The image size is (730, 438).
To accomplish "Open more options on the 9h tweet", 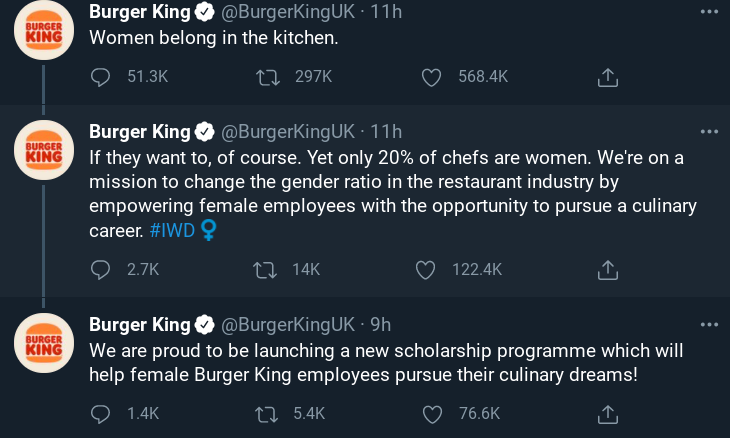I will (x=709, y=324).
